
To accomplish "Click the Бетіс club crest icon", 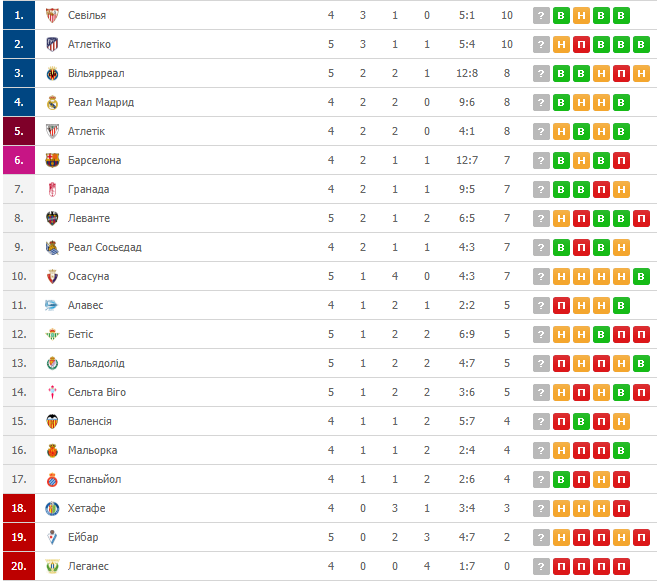I will point(52,334).
